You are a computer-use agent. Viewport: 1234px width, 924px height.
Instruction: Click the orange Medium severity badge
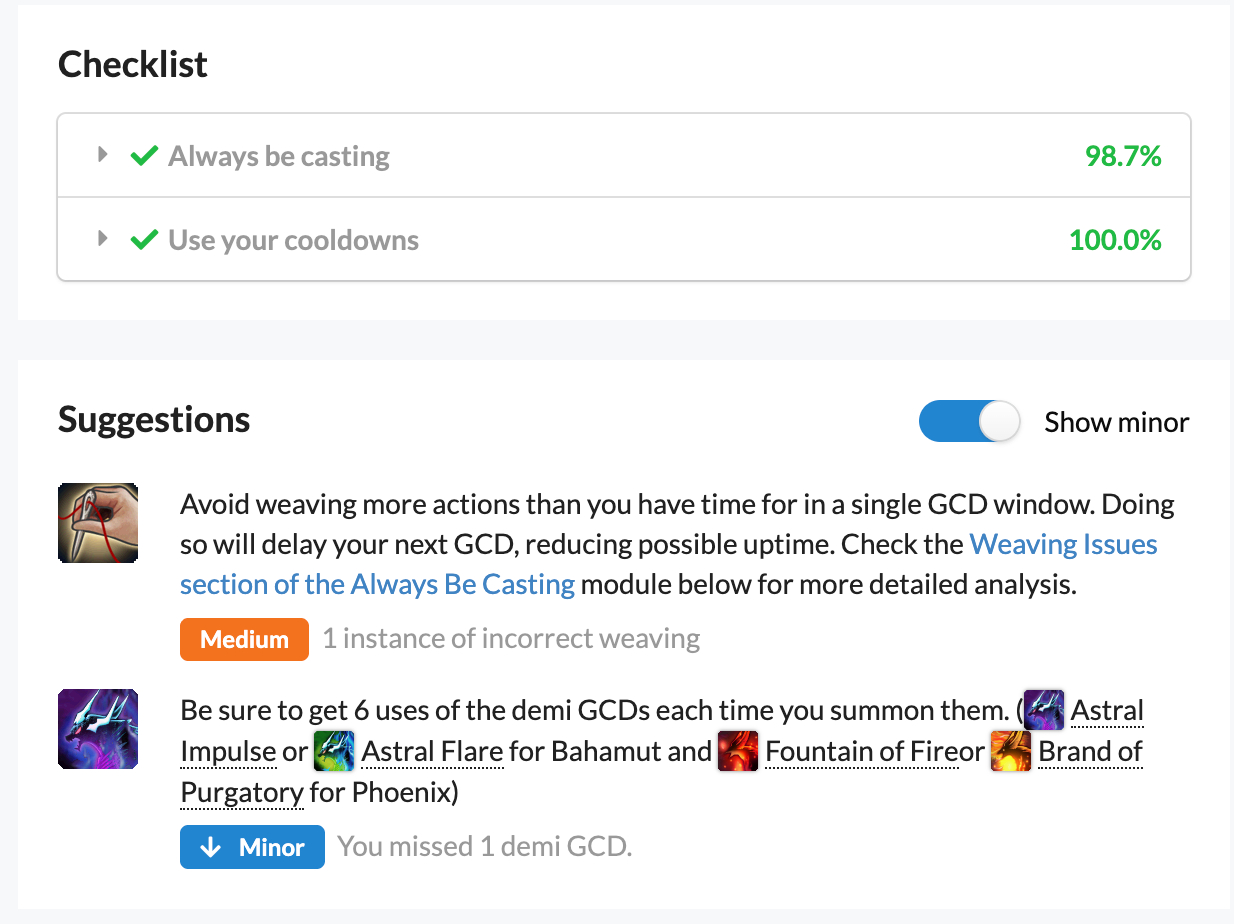pos(245,639)
